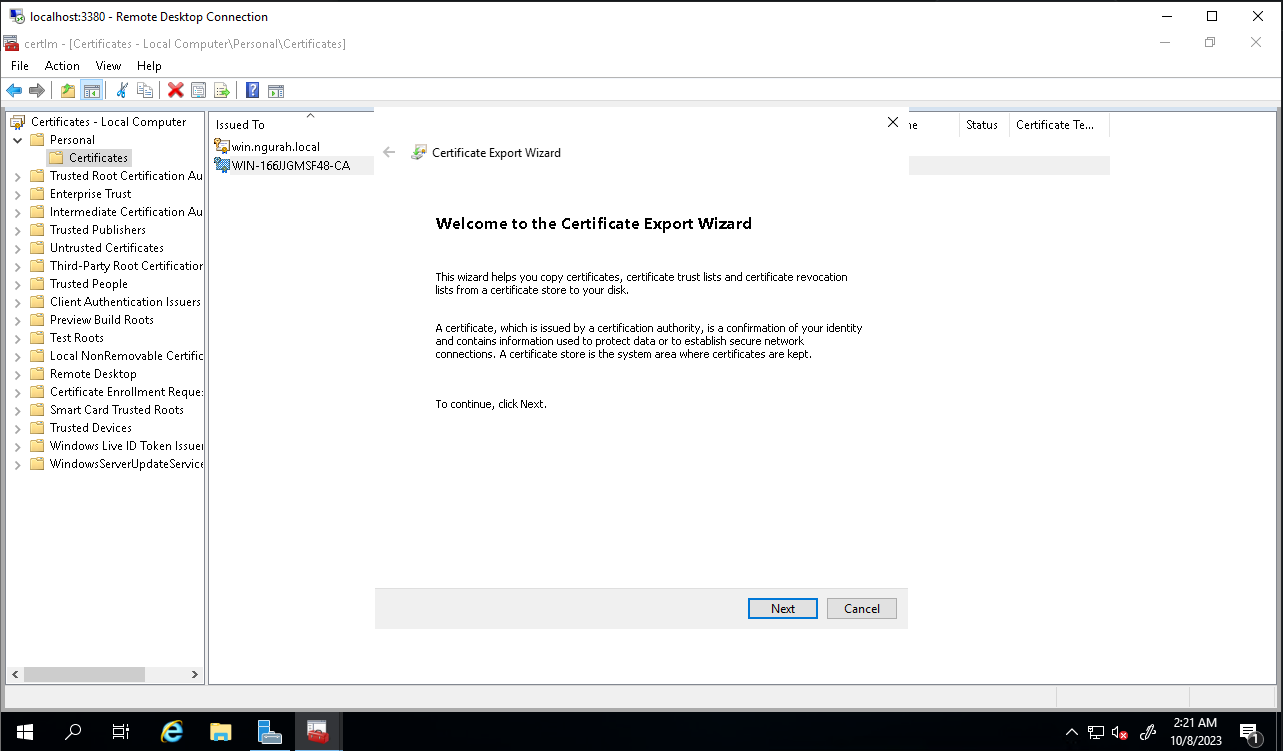1283x751 pixels.
Task: Toggle Show/Hide Console Tree toolbar button
Action: (91, 91)
